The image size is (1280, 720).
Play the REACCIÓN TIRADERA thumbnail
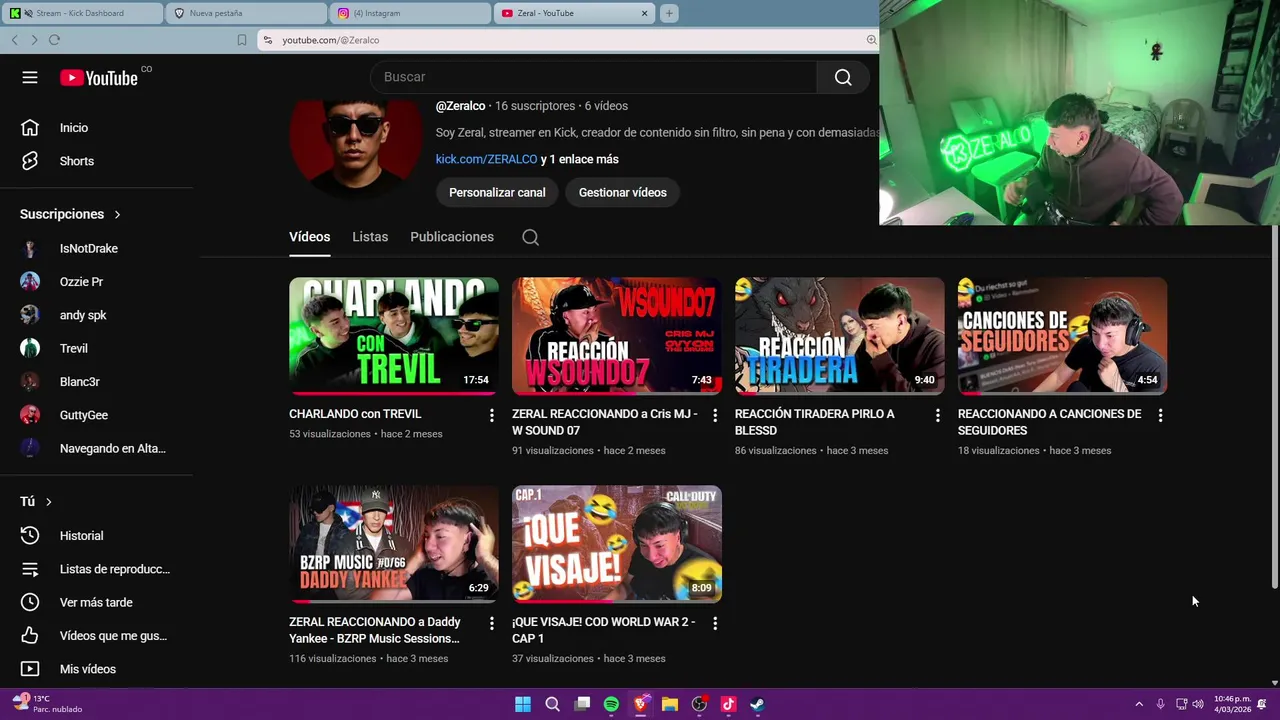tap(840, 336)
